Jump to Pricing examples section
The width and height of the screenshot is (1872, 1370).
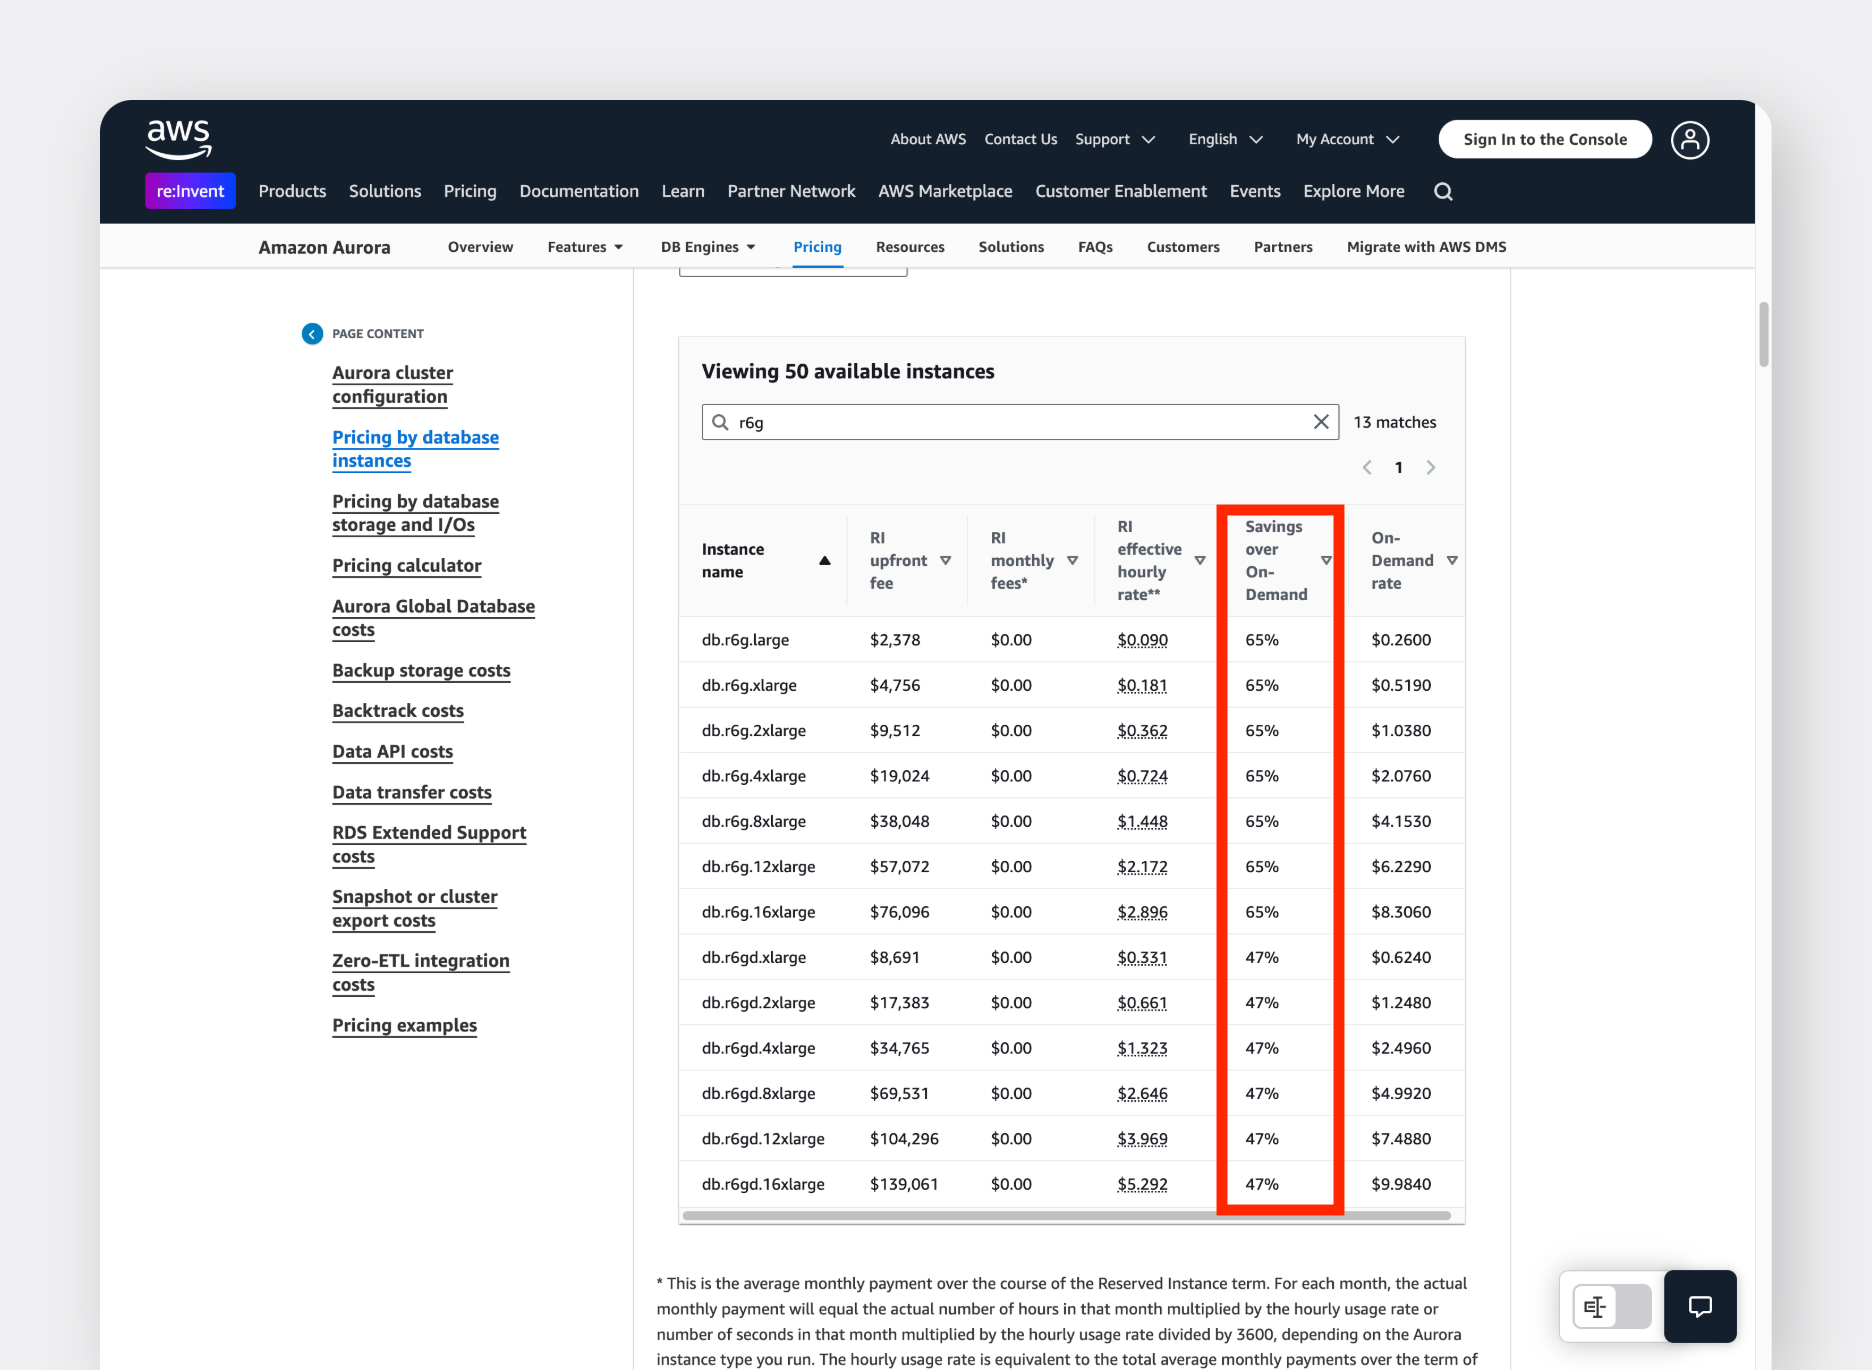(x=404, y=1026)
